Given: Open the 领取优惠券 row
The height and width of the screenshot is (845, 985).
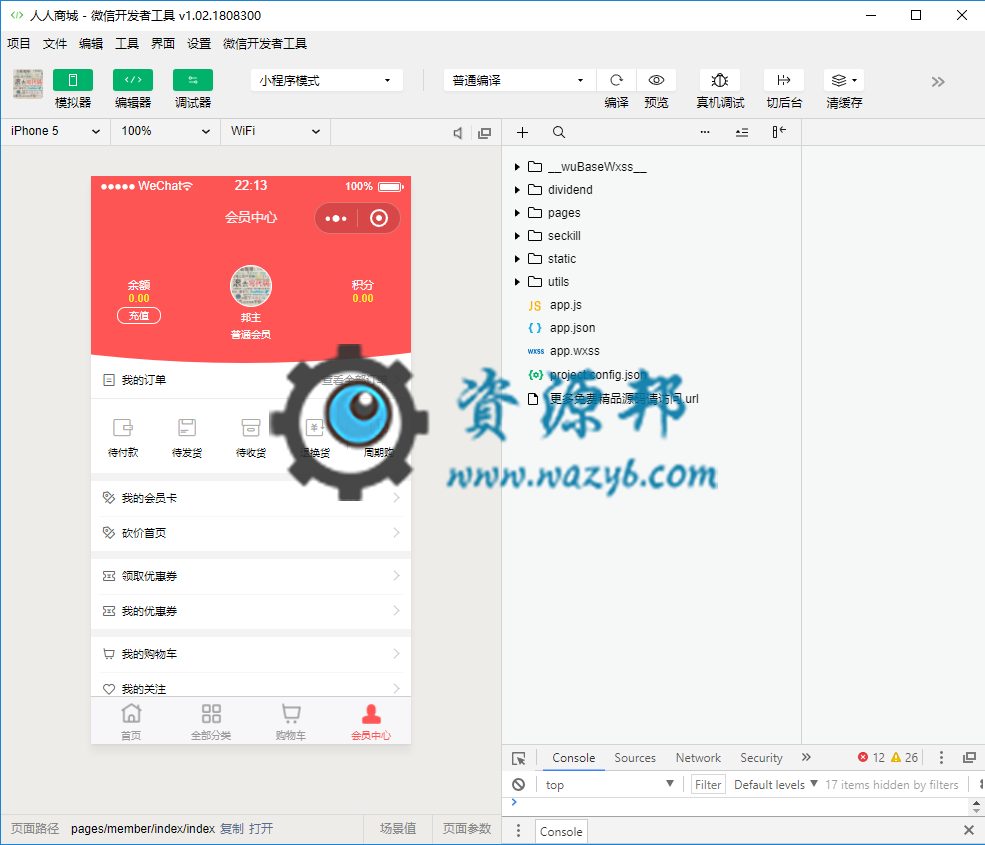Looking at the screenshot, I should pyautogui.click(x=251, y=576).
